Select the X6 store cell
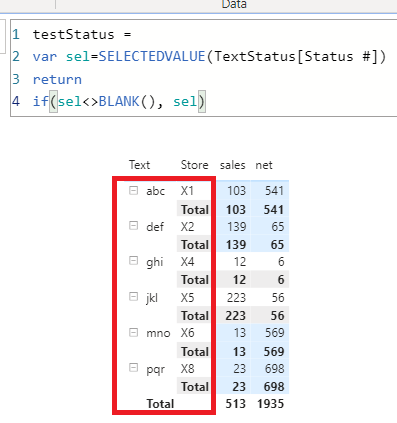The image size is (397, 423). [187, 333]
